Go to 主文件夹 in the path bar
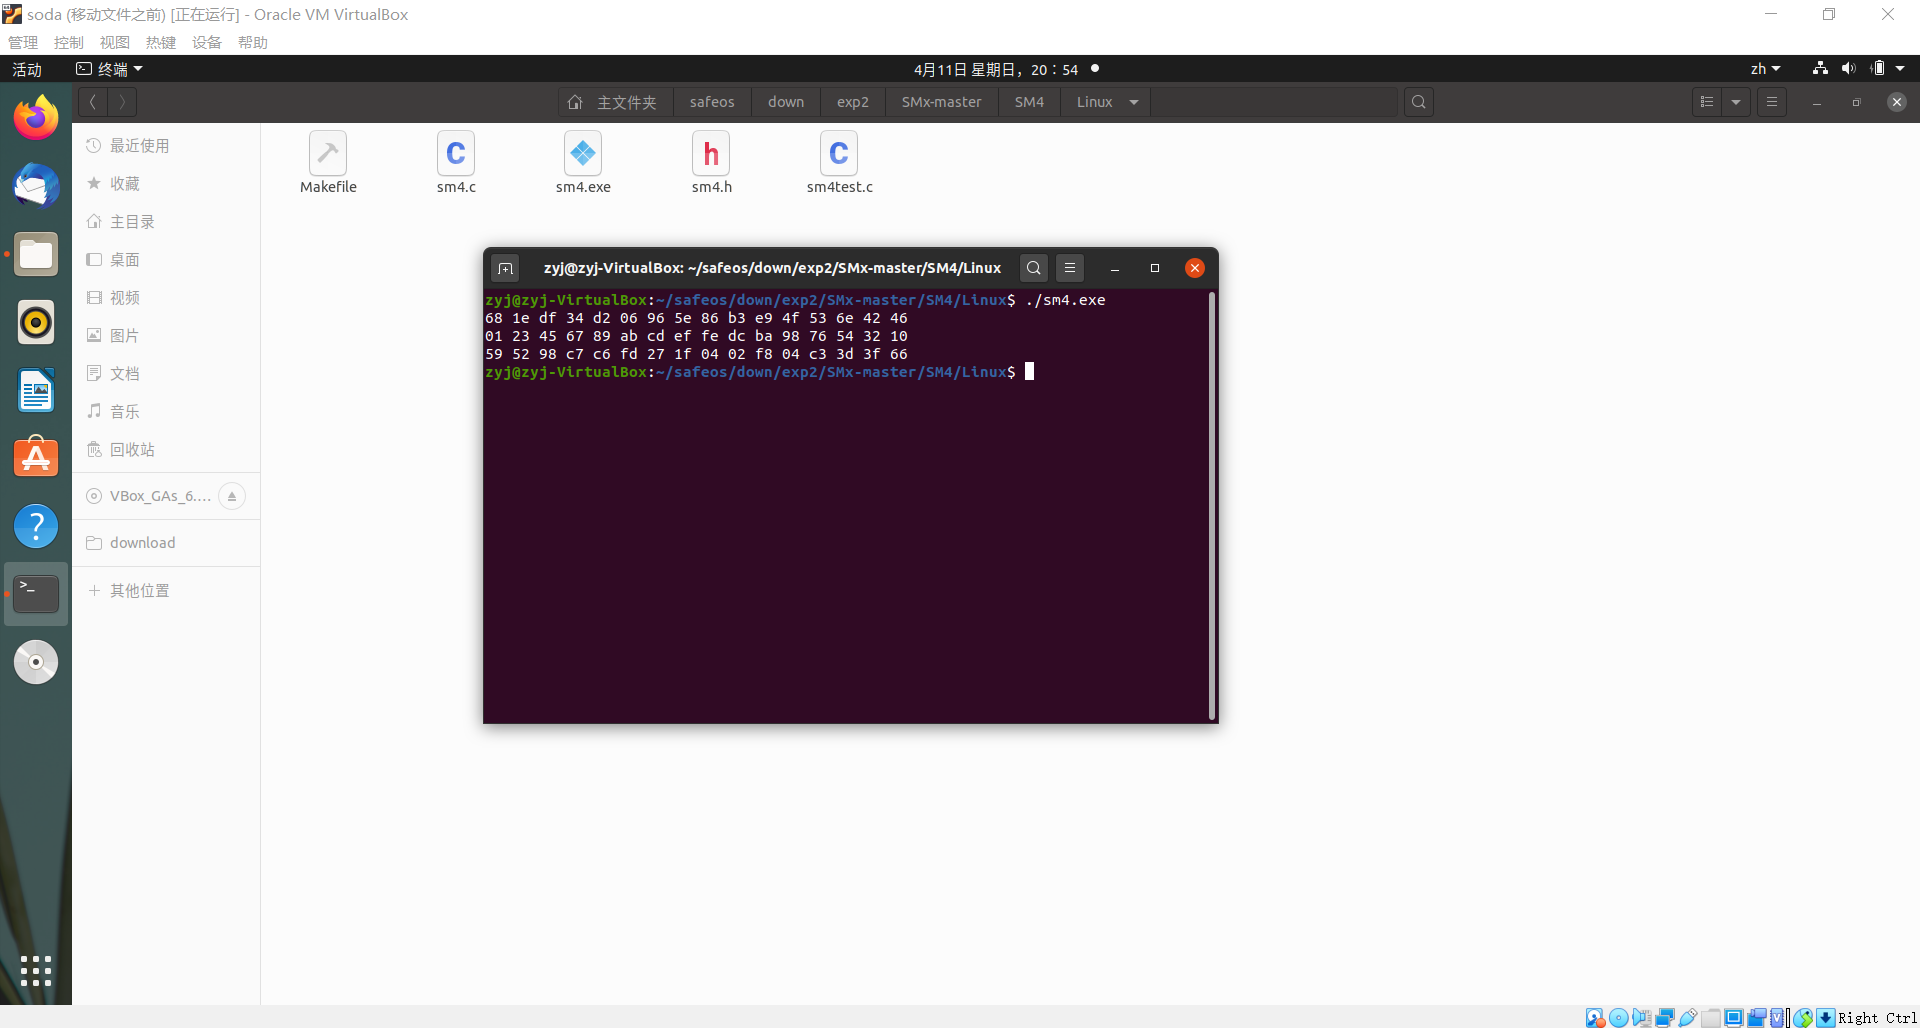Viewport: 1920px width, 1028px height. coord(614,102)
